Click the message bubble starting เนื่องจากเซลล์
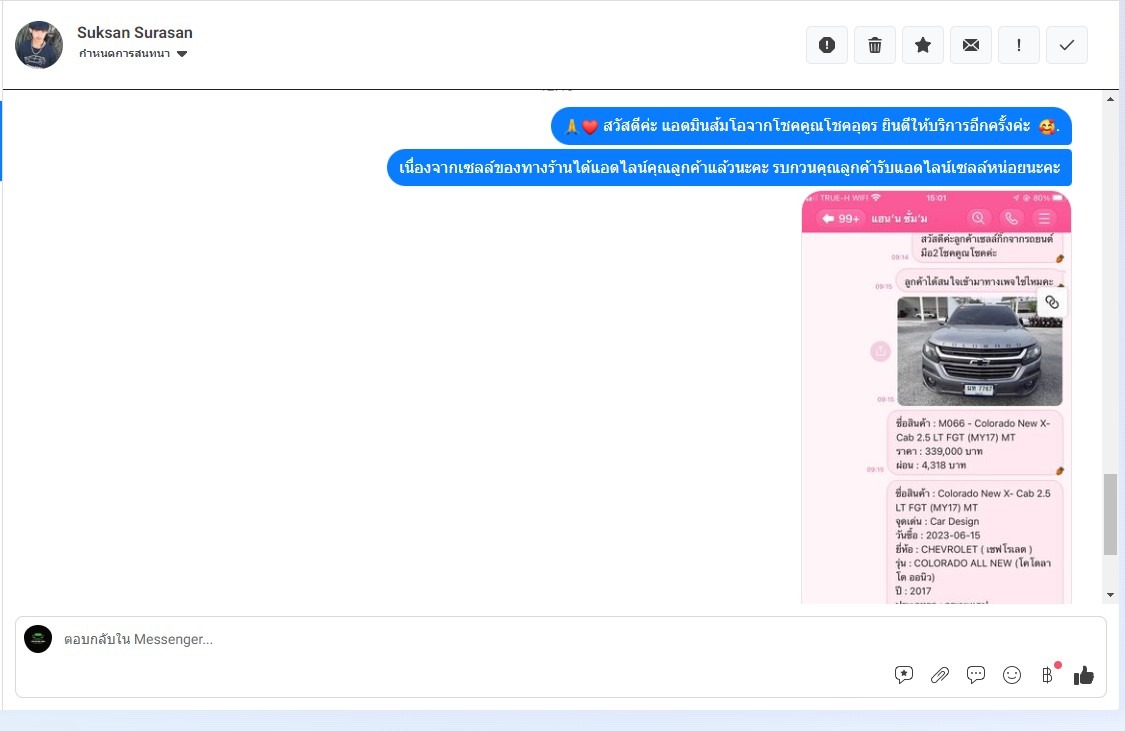1125x731 pixels. pyautogui.click(x=729, y=168)
